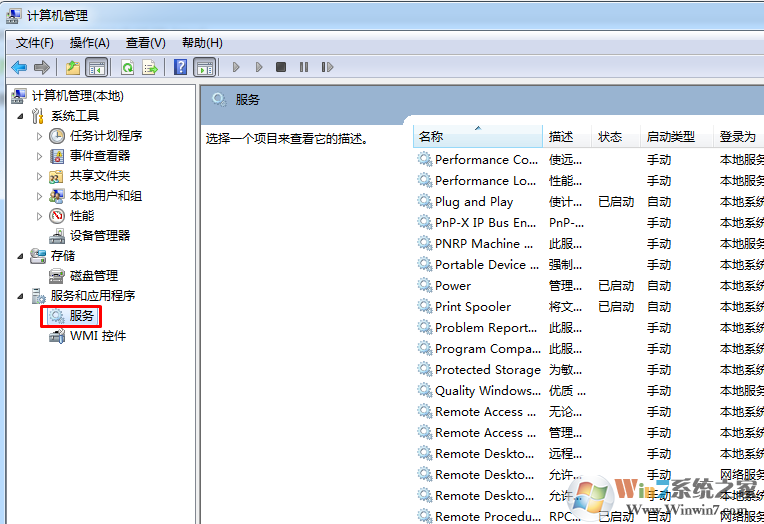
Task: Expand the 任务计划程序 tree node
Action: pos(40,136)
